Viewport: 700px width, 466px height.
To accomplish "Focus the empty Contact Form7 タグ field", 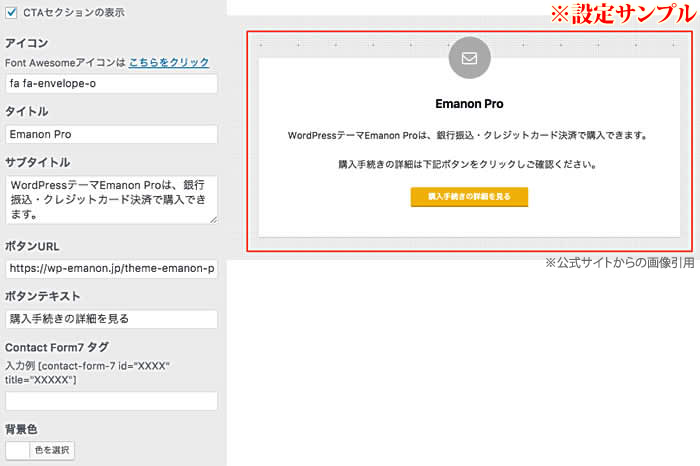I will [111, 401].
